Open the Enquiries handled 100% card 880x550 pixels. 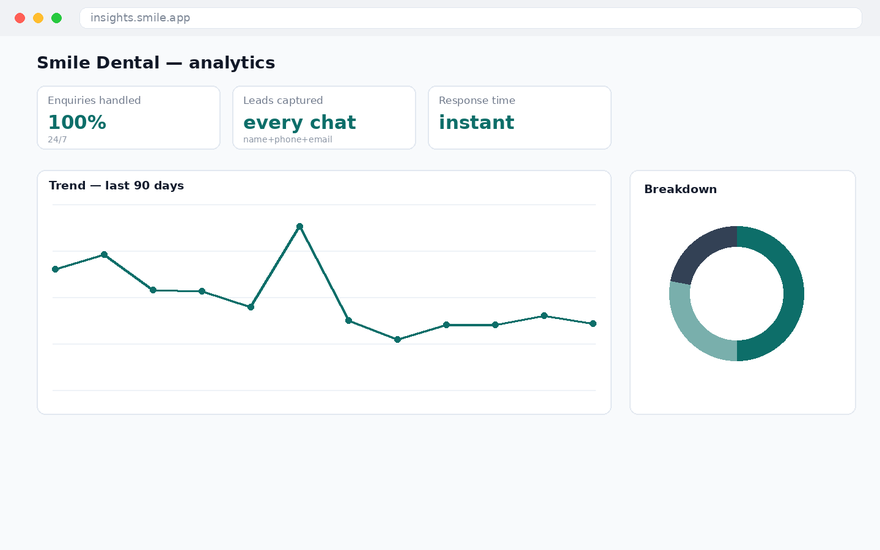click(x=129, y=118)
